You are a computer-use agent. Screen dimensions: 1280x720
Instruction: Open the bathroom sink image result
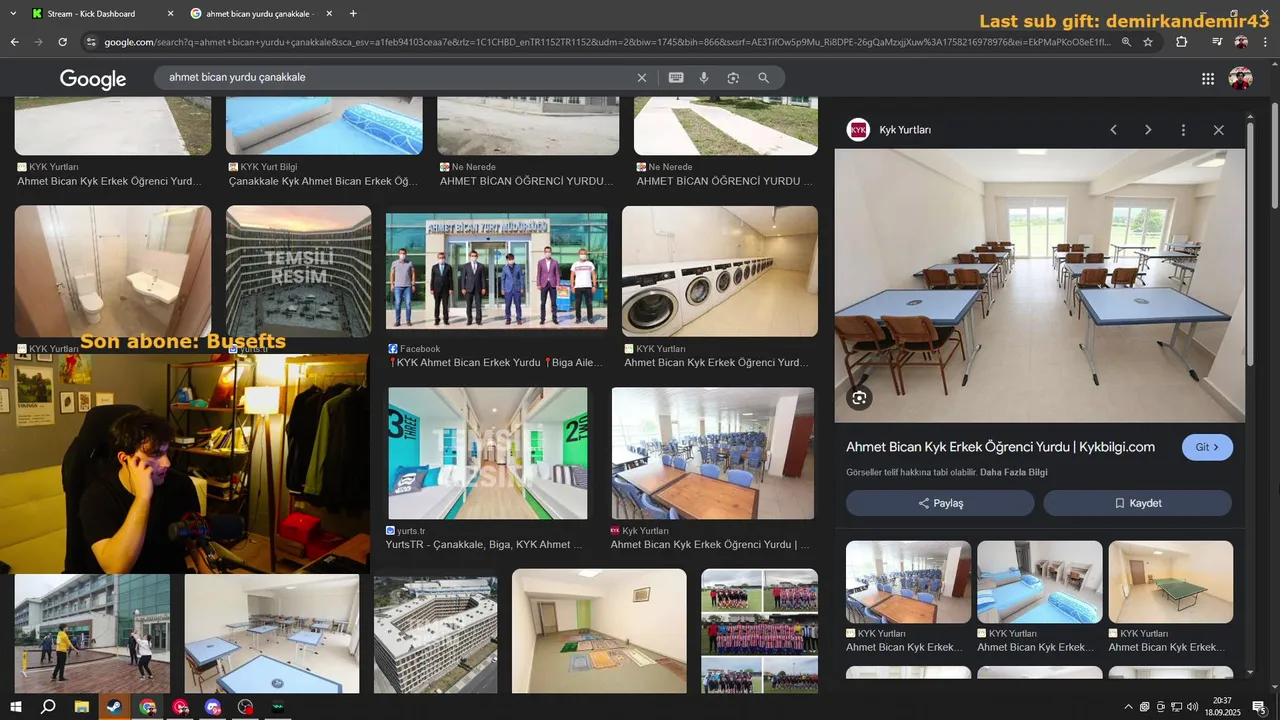(x=113, y=271)
